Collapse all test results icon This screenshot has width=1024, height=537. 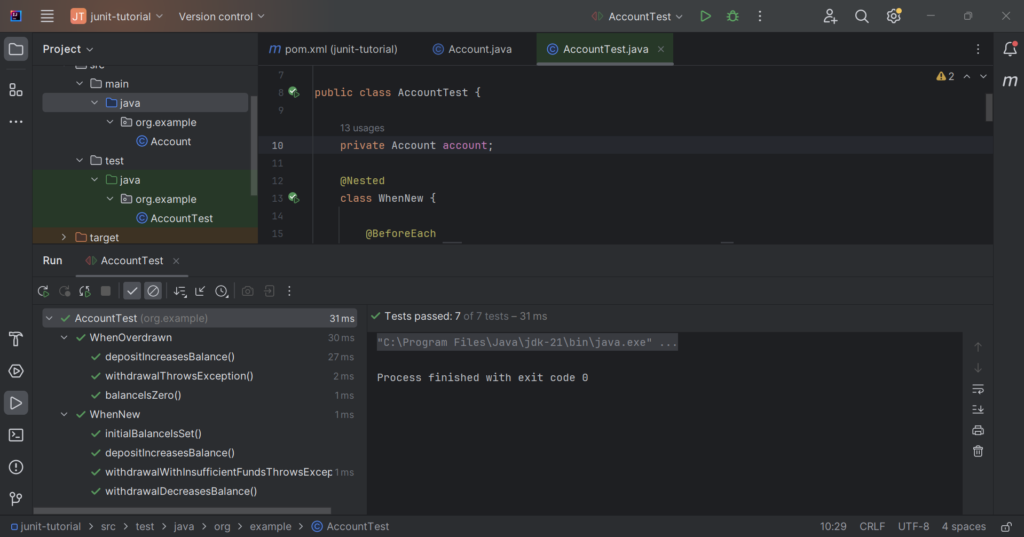[200, 291]
